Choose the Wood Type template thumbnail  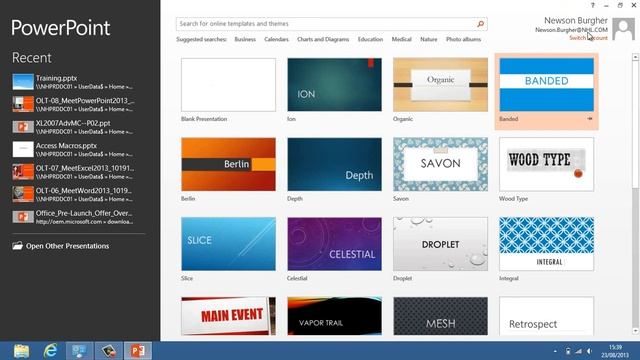pos(547,164)
